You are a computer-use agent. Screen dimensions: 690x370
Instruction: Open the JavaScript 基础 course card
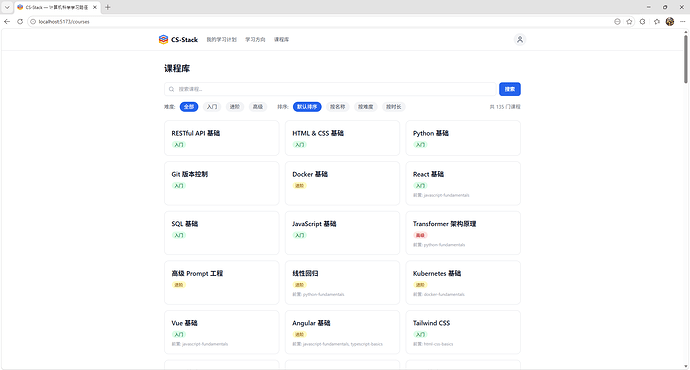click(x=342, y=233)
